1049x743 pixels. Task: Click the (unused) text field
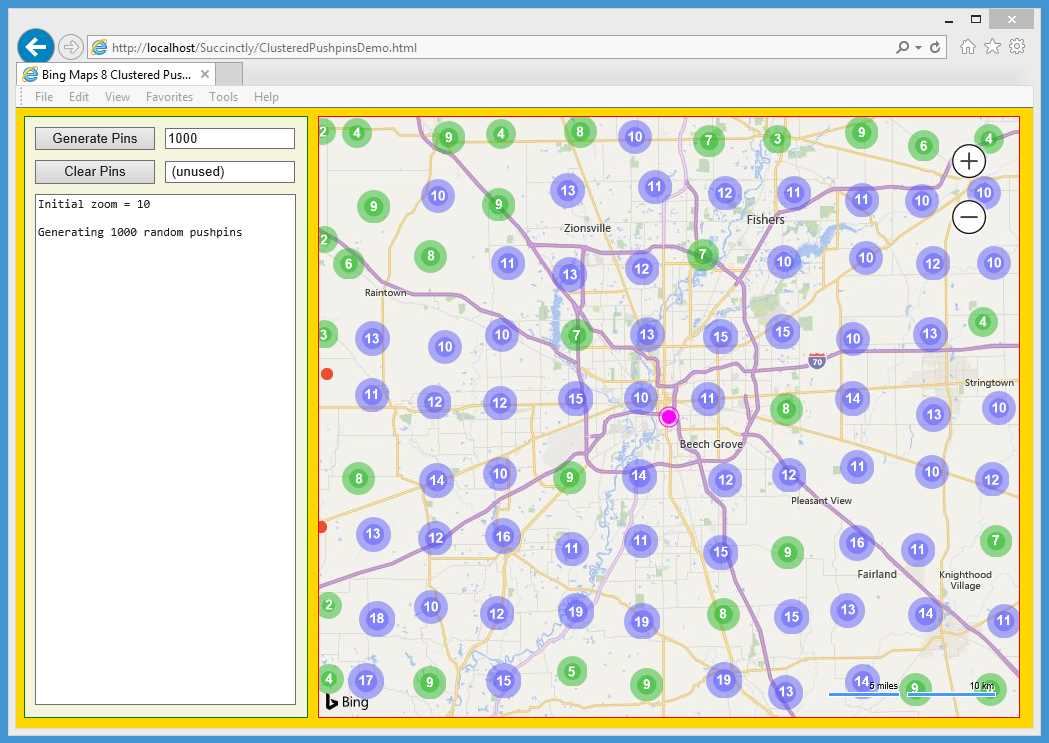pyautogui.click(x=229, y=171)
